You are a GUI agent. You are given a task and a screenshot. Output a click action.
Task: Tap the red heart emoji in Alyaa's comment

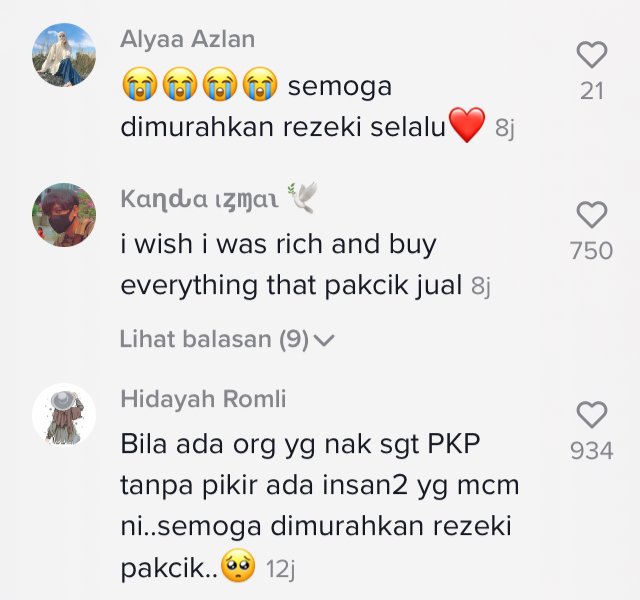point(467,125)
